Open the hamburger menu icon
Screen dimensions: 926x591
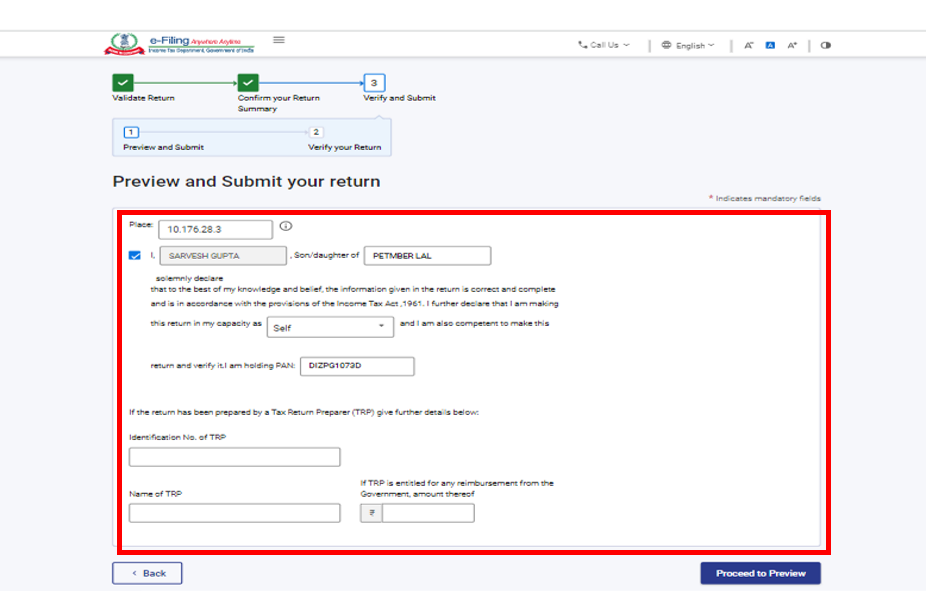279,40
